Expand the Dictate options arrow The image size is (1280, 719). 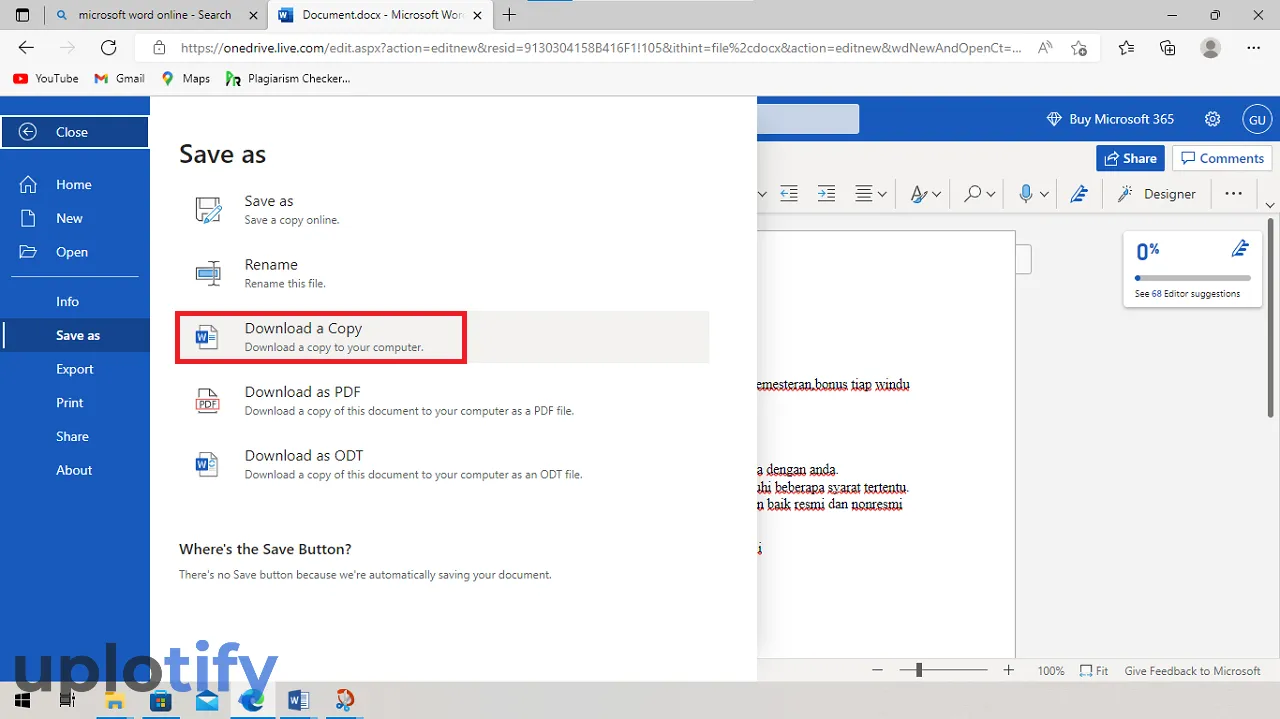pos(1044,194)
